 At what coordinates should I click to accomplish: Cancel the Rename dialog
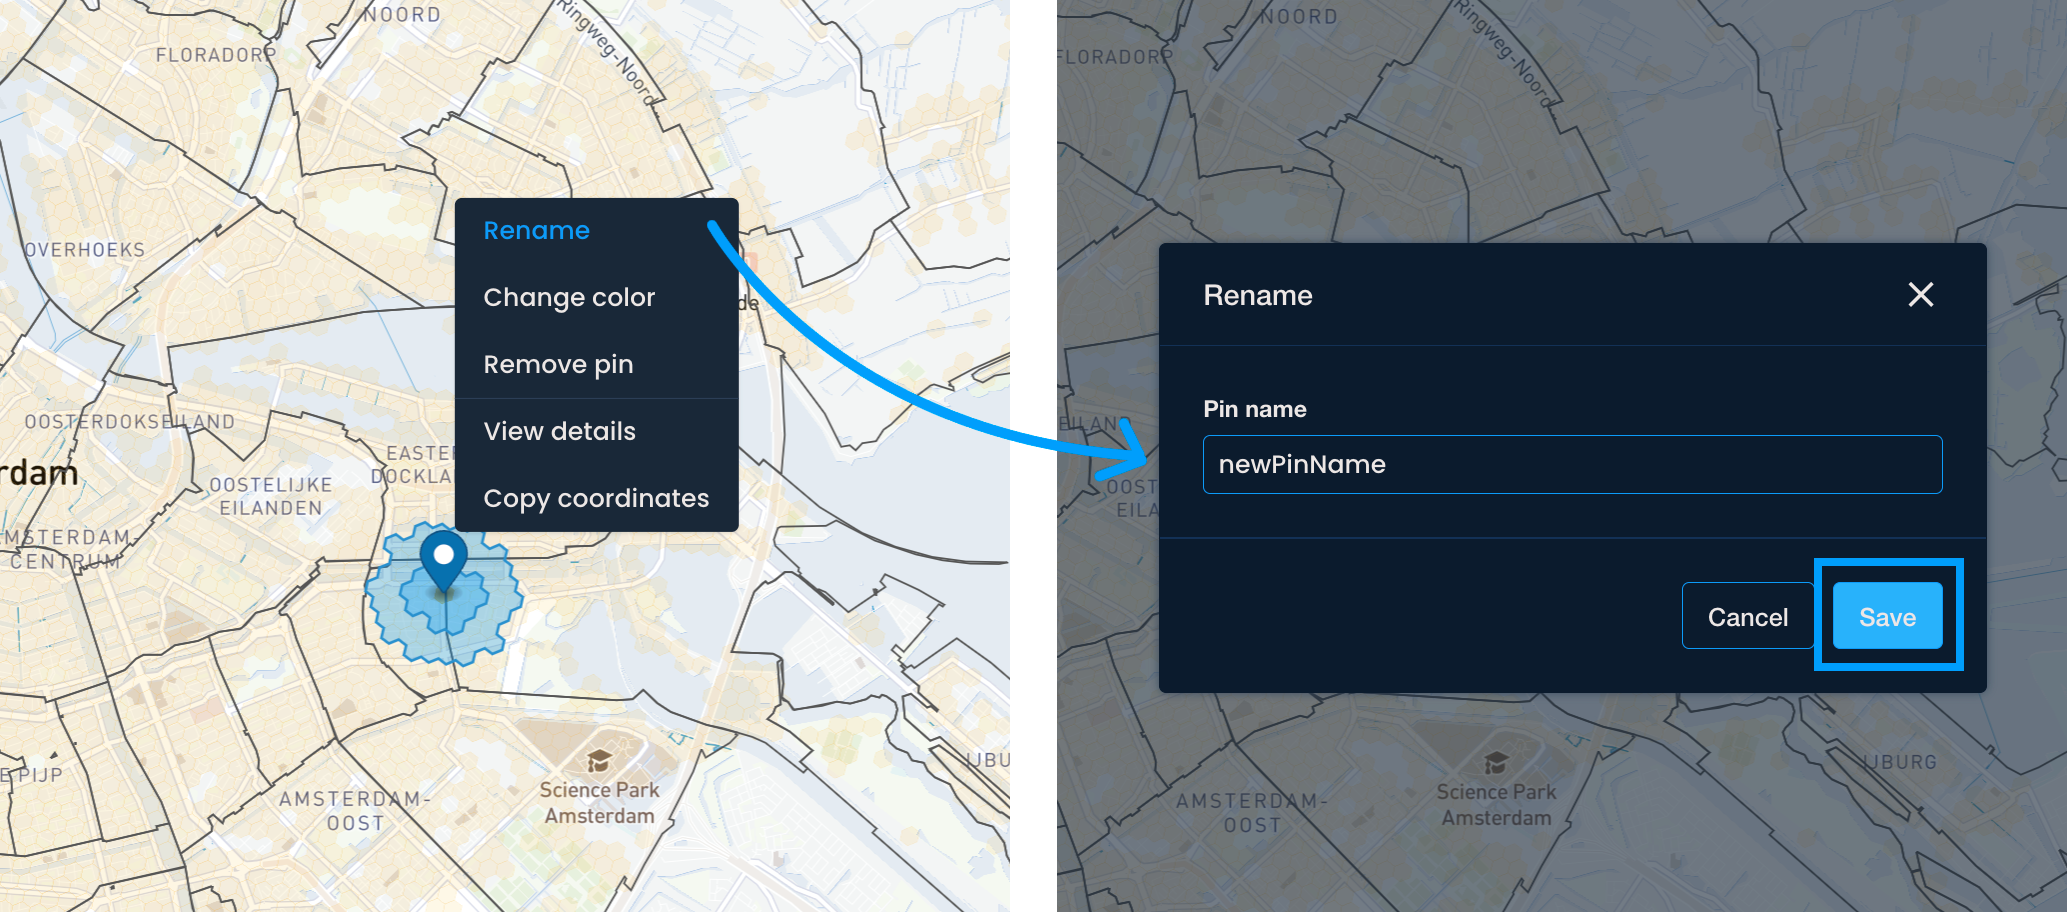[1747, 616]
